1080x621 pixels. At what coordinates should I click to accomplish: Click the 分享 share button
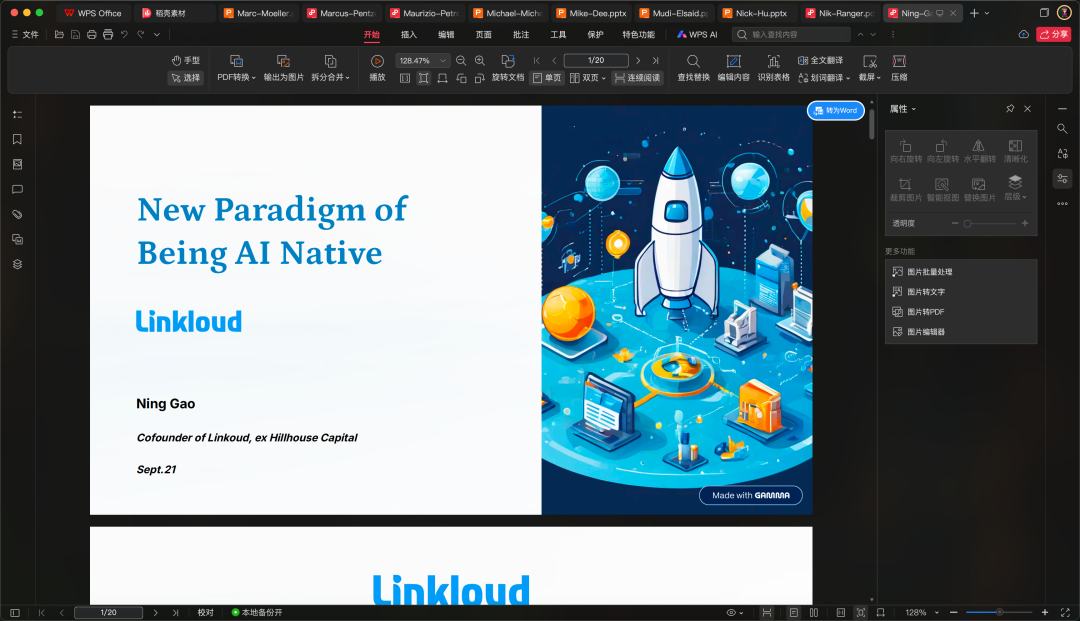[1053, 34]
